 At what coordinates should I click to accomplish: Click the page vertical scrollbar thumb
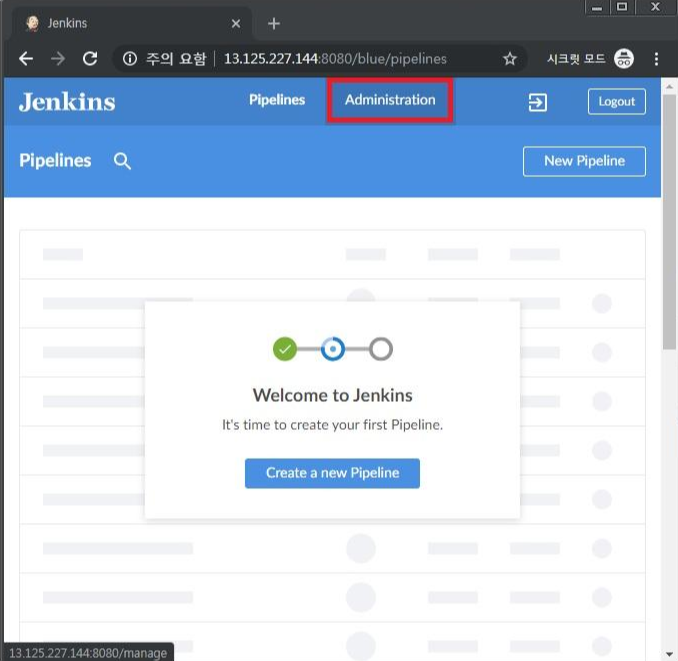tap(669, 220)
